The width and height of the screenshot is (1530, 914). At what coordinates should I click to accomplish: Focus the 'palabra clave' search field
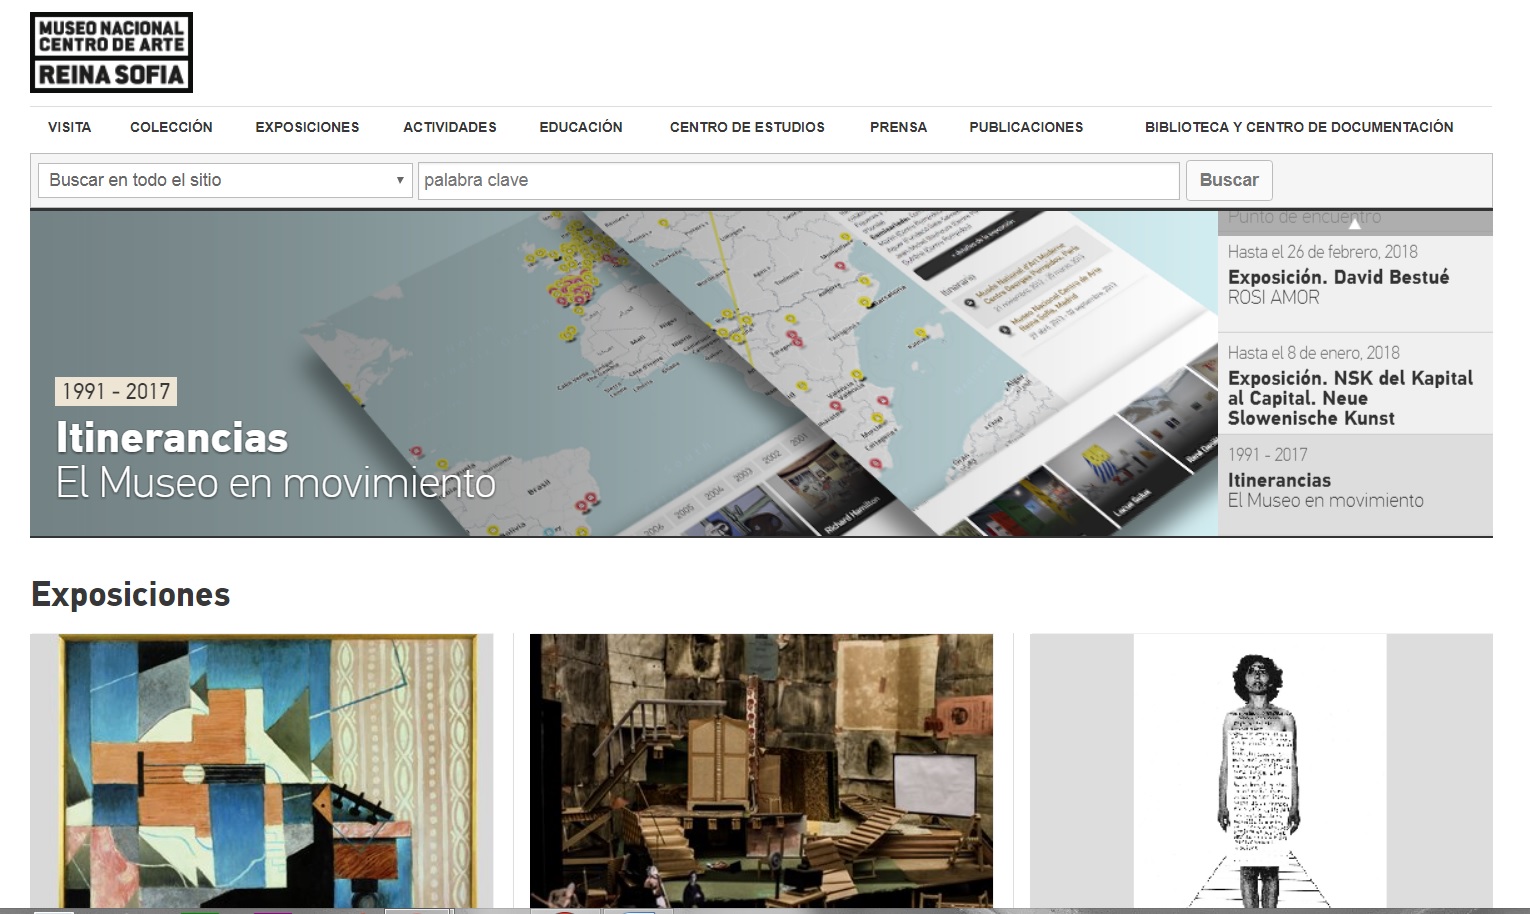click(x=799, y=180)
